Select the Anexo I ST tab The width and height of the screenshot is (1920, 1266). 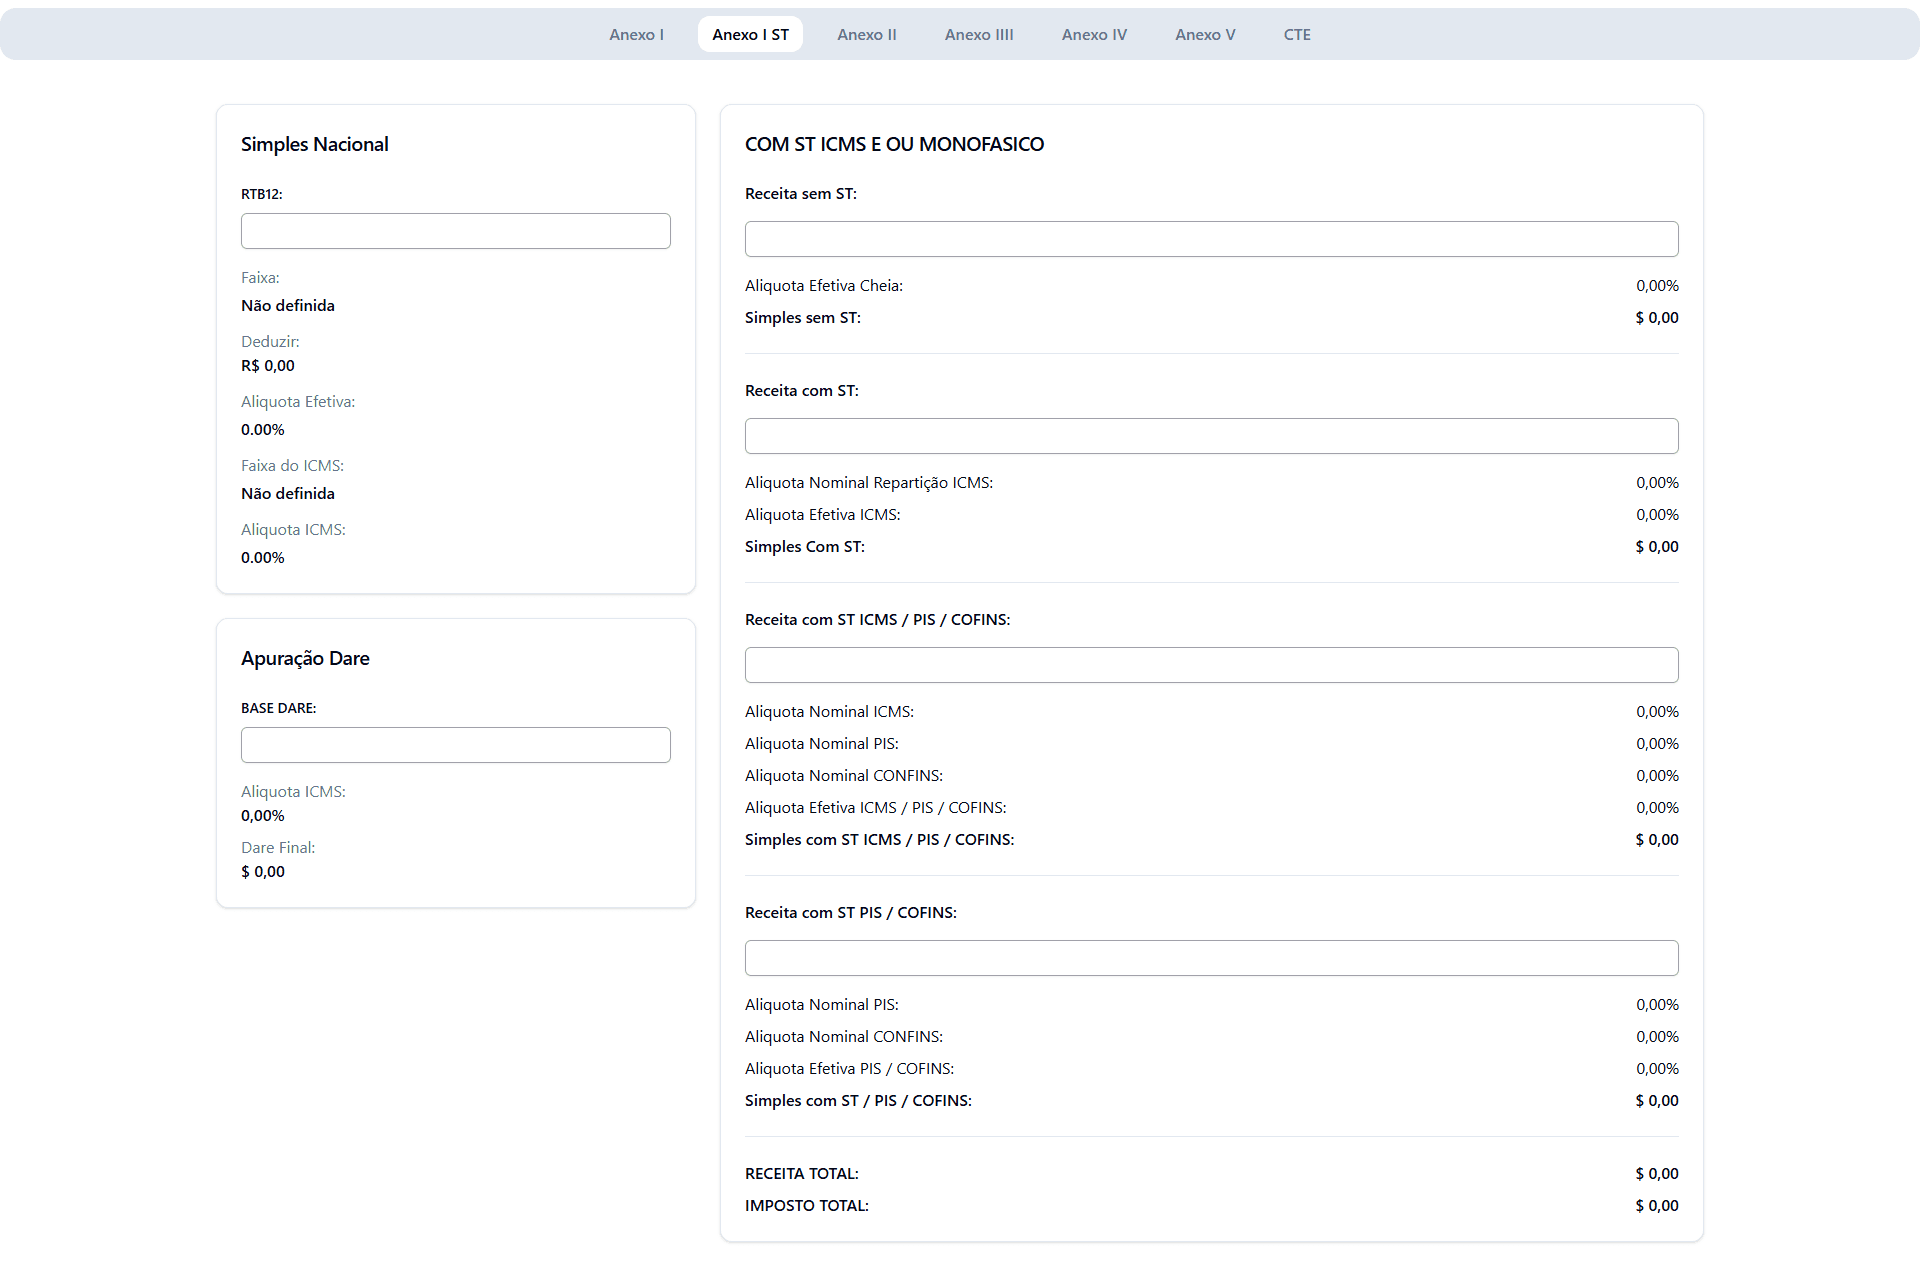point(750,34)
